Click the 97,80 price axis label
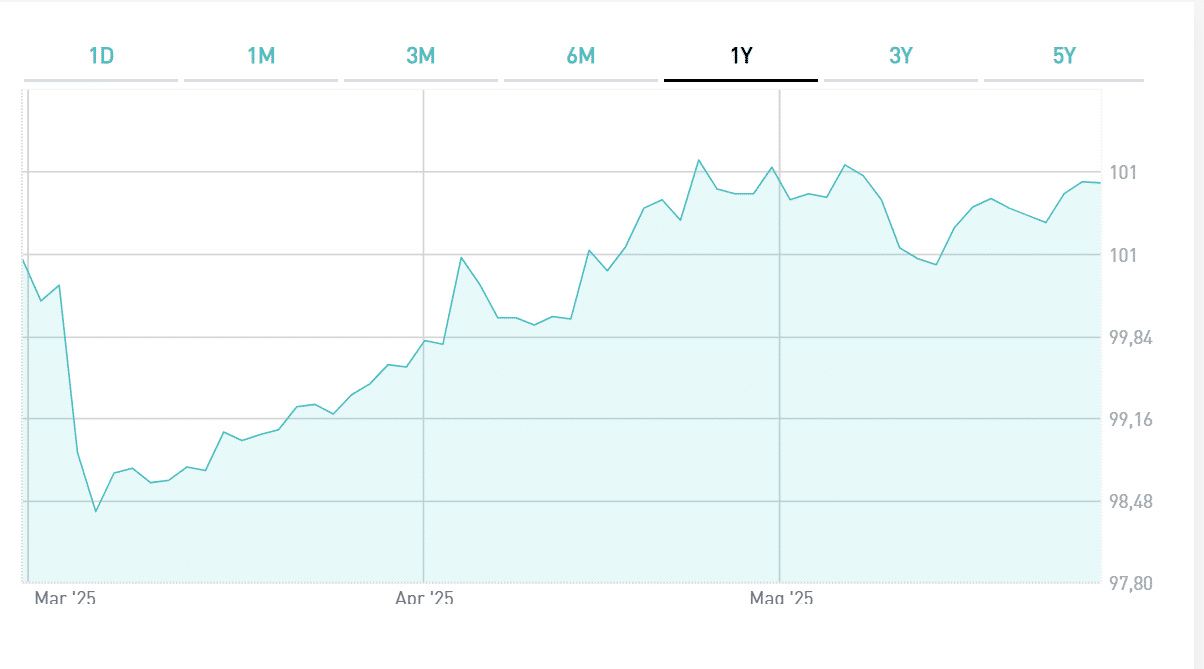The height and width of the screenshot is (669, 1204). coord(1131,583)
